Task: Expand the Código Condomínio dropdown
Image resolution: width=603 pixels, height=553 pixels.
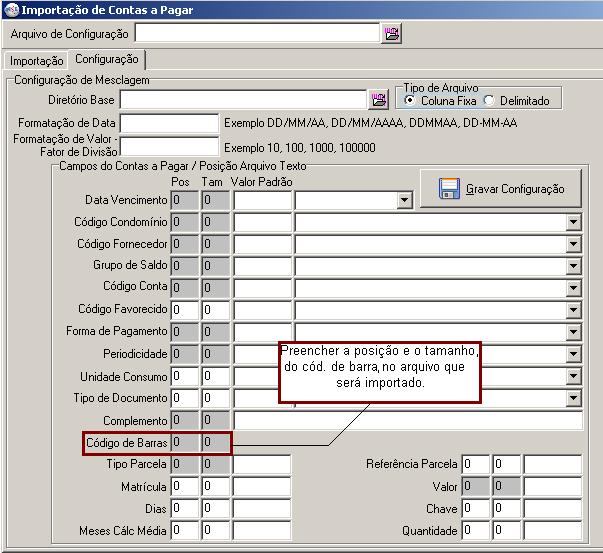Action: 573,223
